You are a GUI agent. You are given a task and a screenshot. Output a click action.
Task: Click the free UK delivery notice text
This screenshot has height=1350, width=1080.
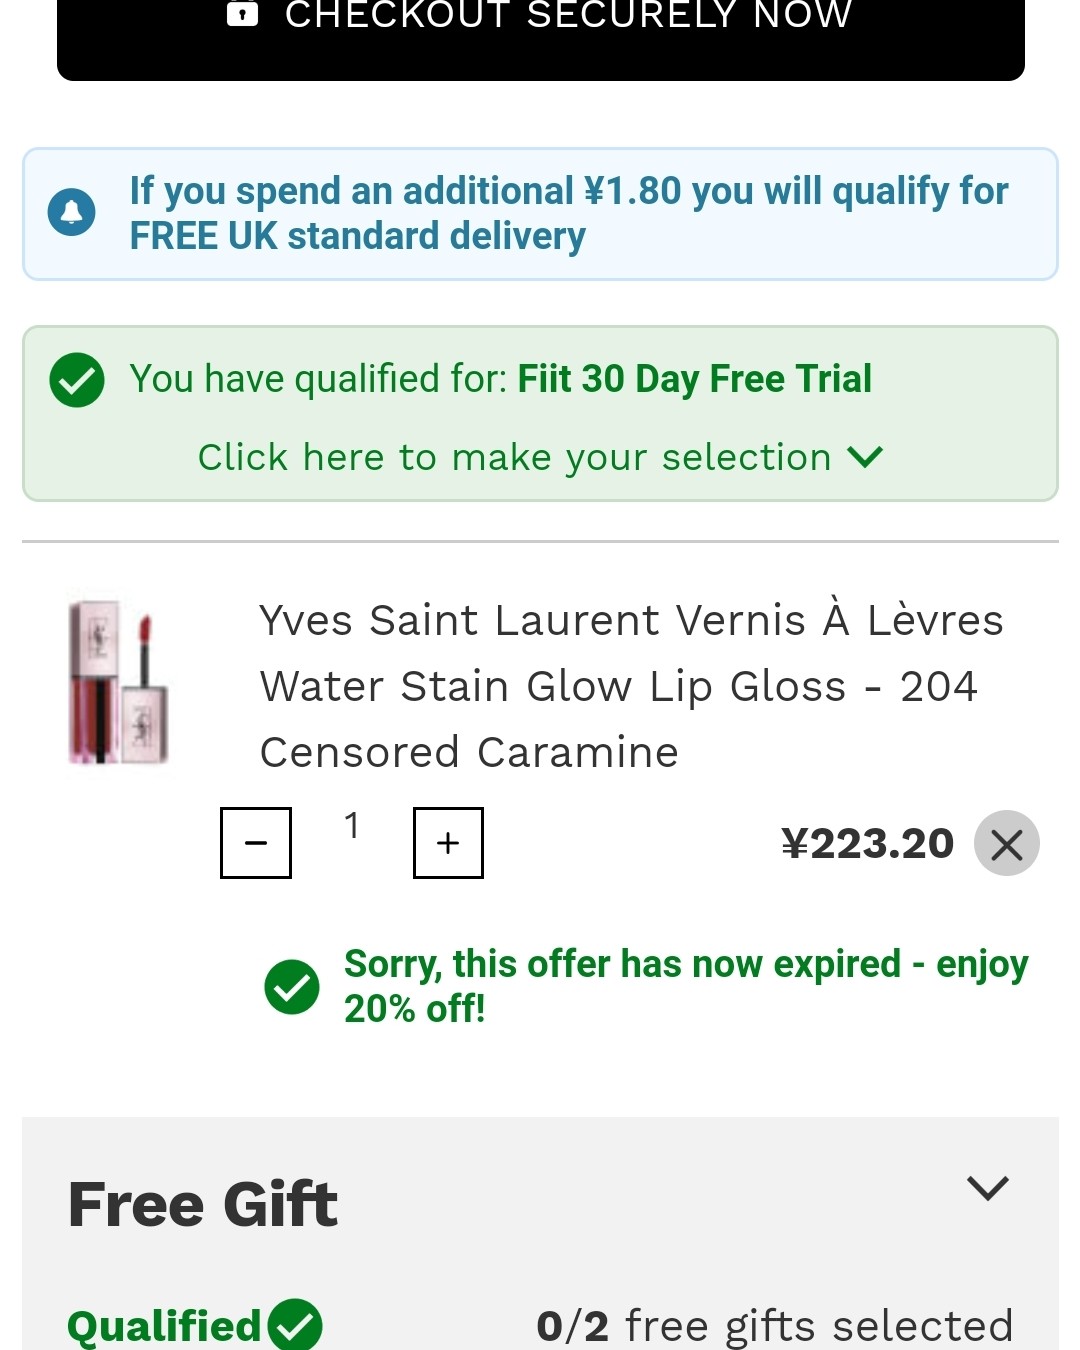point(568,213)
